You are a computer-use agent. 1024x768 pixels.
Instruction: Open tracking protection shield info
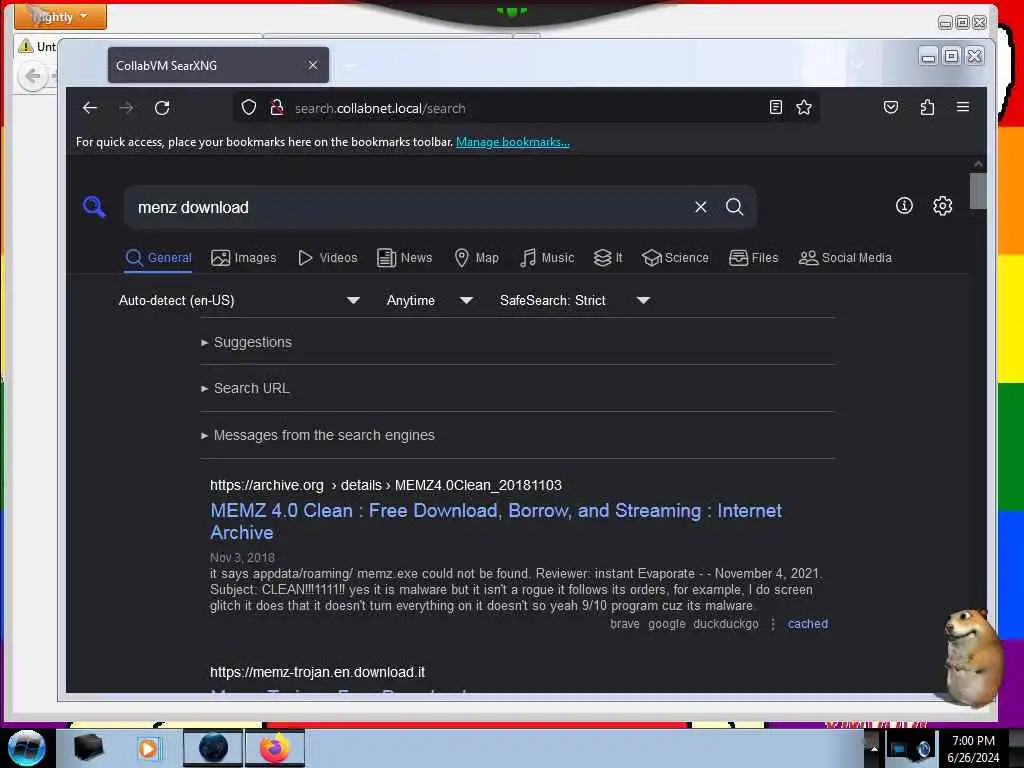(x=249, y=108)
